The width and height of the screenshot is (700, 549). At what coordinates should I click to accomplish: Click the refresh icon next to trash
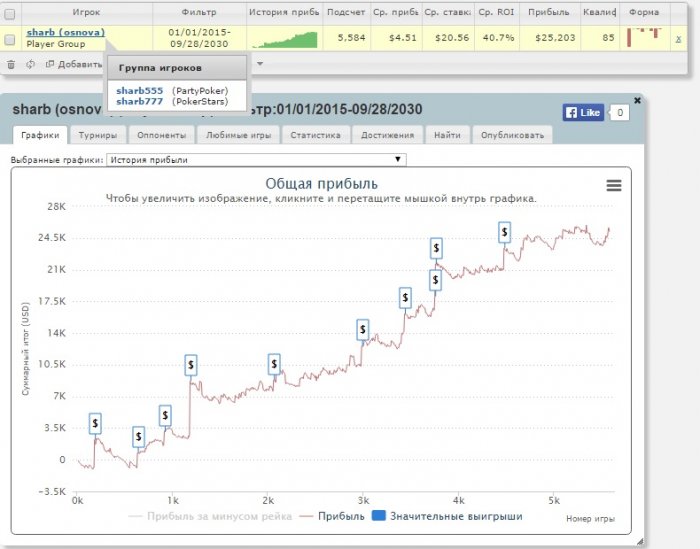[x=30, y=65]
